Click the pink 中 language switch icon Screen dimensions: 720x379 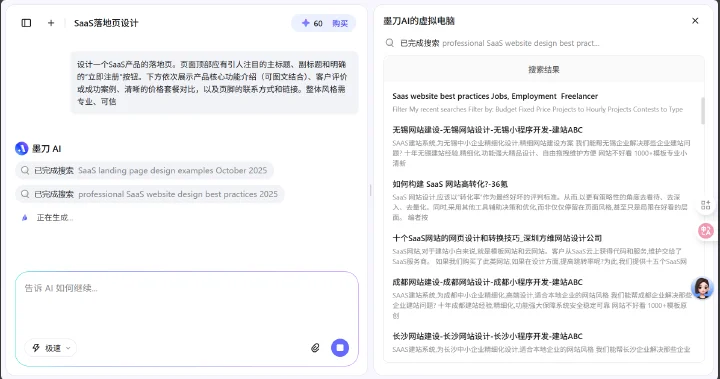pos(706,230)
